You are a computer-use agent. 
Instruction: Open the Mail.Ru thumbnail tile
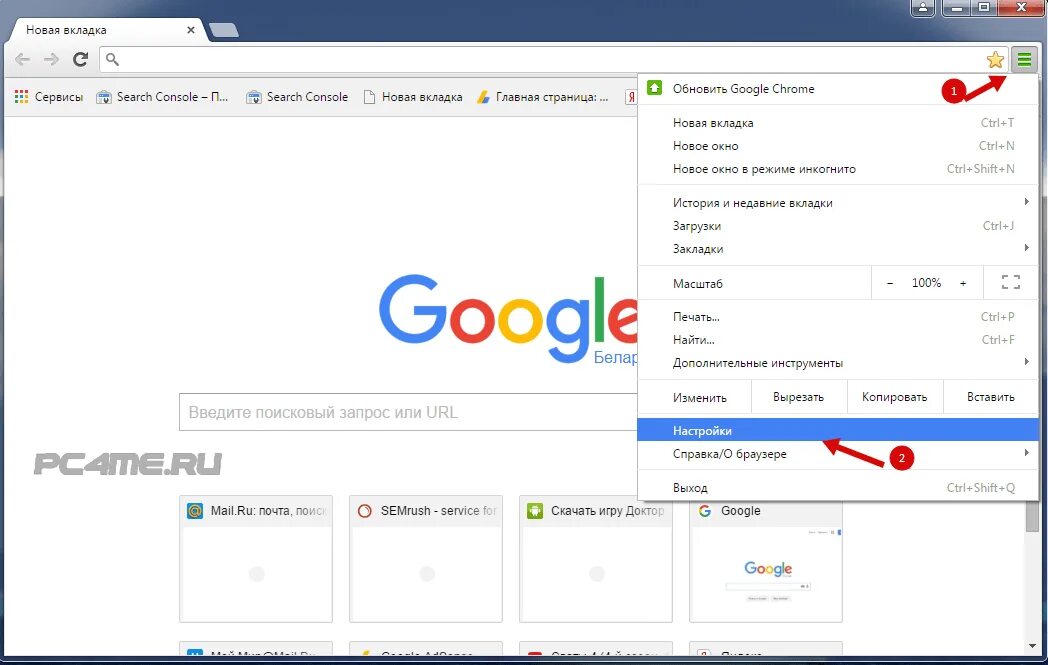pos(256,559)
